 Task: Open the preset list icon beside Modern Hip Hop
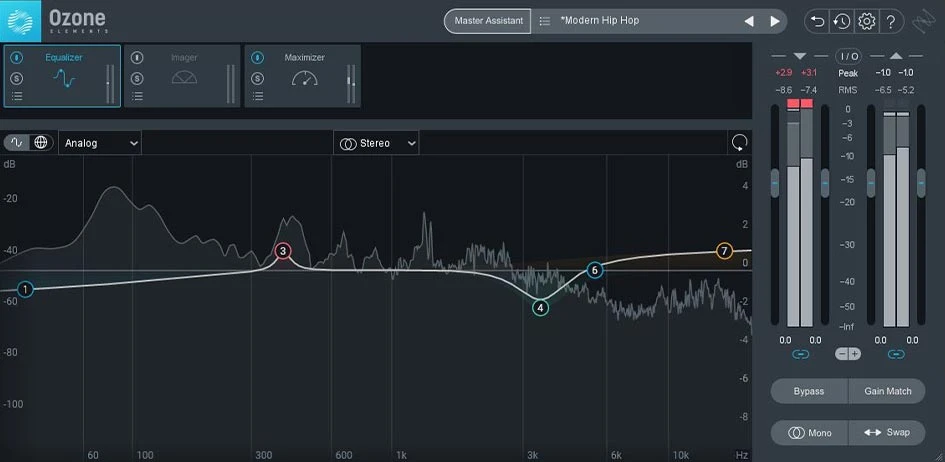544,21
